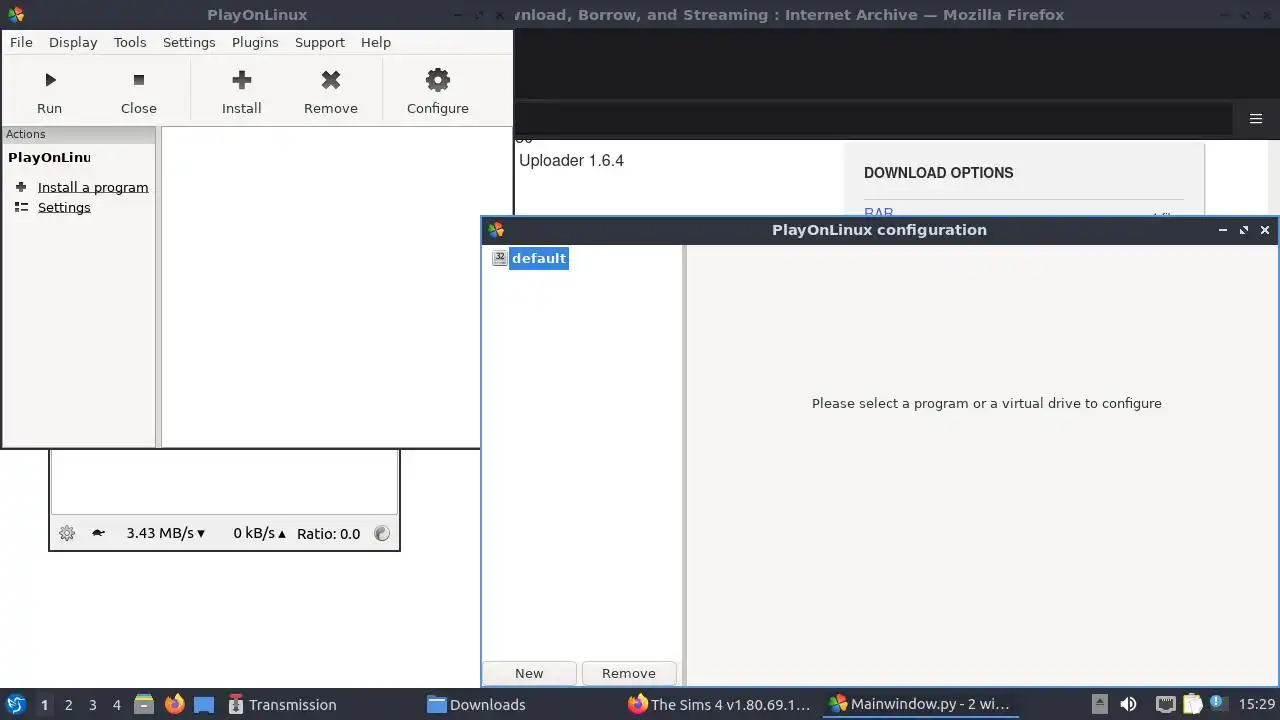
Task: Switch to workspace 4
Action: tap(116, 704)
